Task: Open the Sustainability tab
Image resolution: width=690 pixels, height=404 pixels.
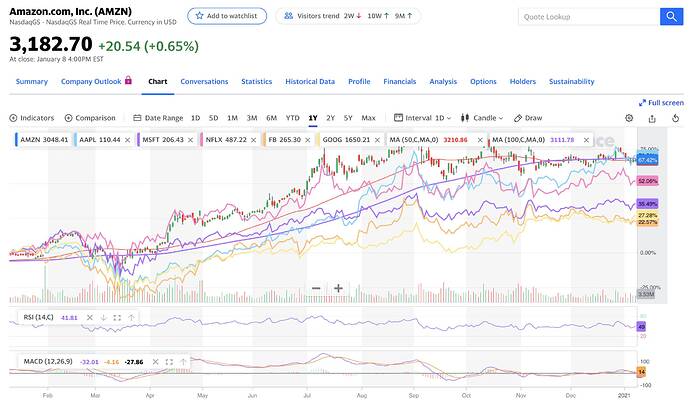Action: coord(572,81)
